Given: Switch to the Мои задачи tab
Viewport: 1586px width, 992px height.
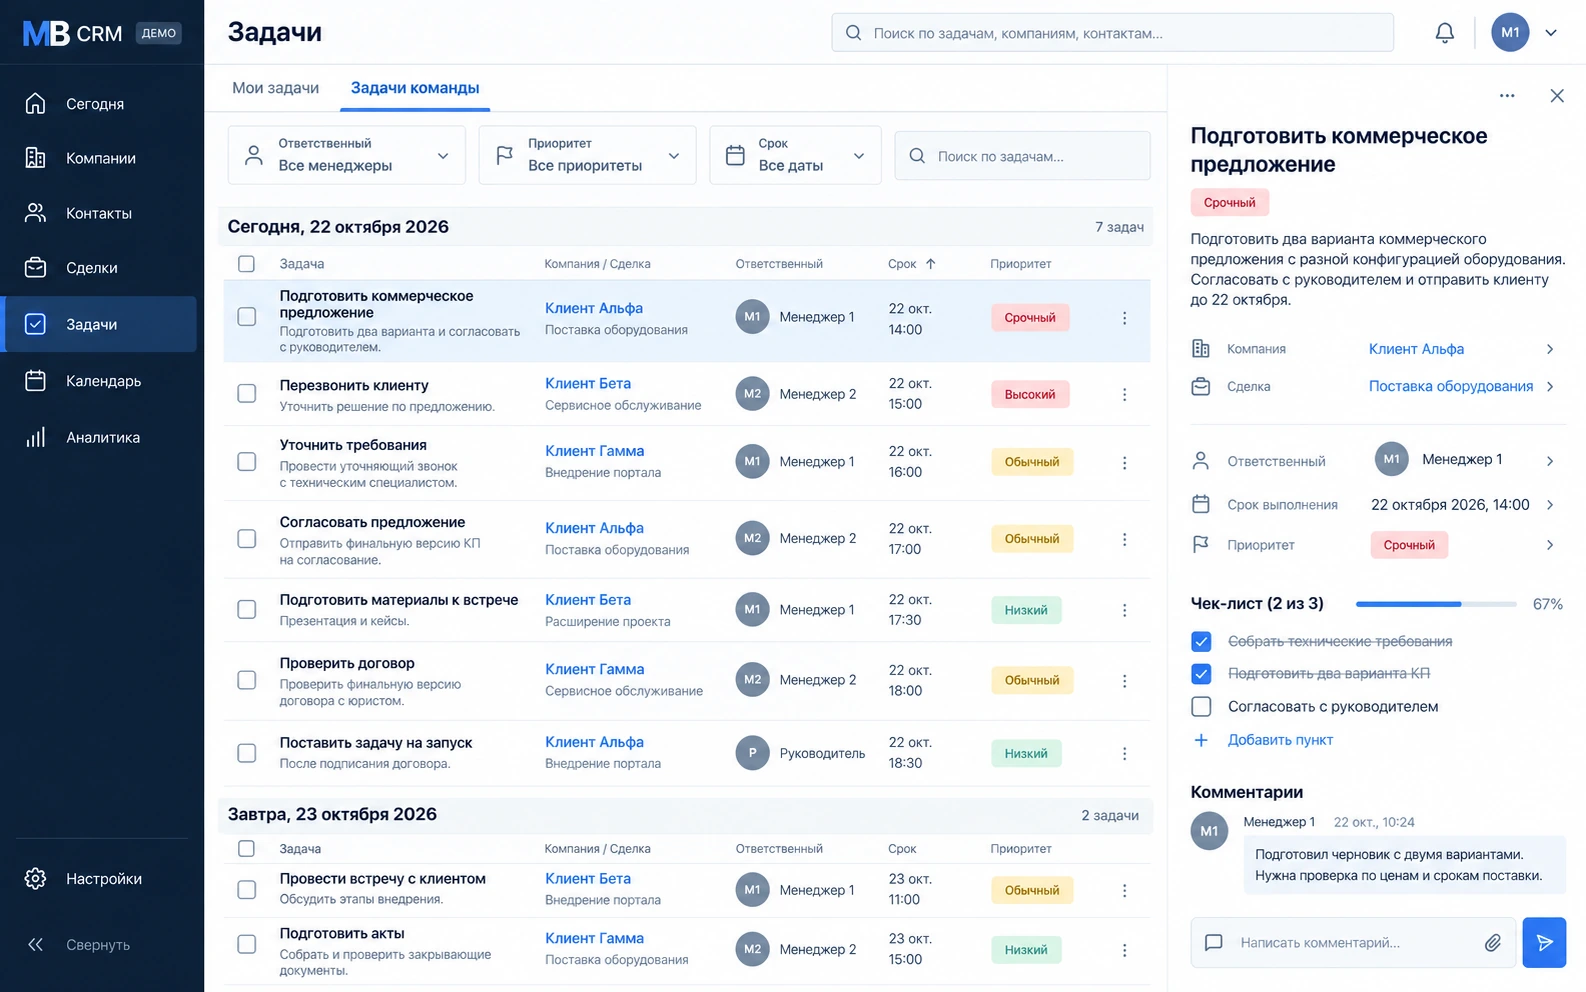Looking at the screenshot, I should tap(276, 88).
